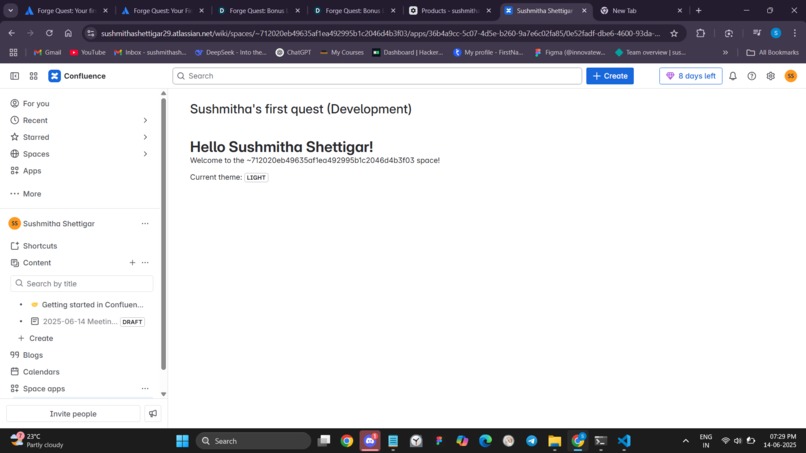Click the Confluence search field
This screenshot has width=806, height=453.
point(377,76)
